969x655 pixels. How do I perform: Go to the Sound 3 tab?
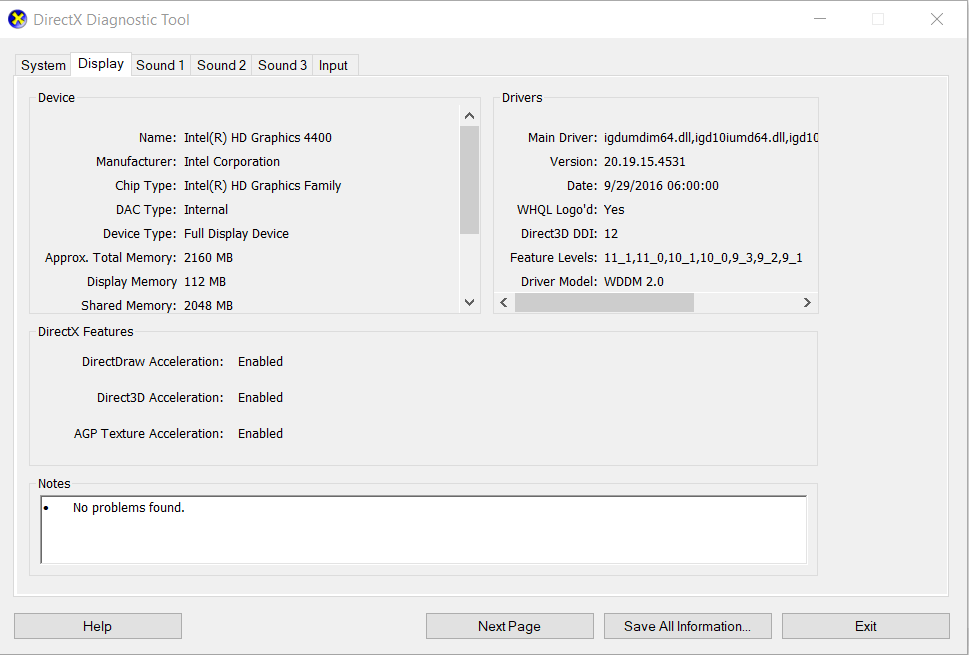tap(282, 66)
